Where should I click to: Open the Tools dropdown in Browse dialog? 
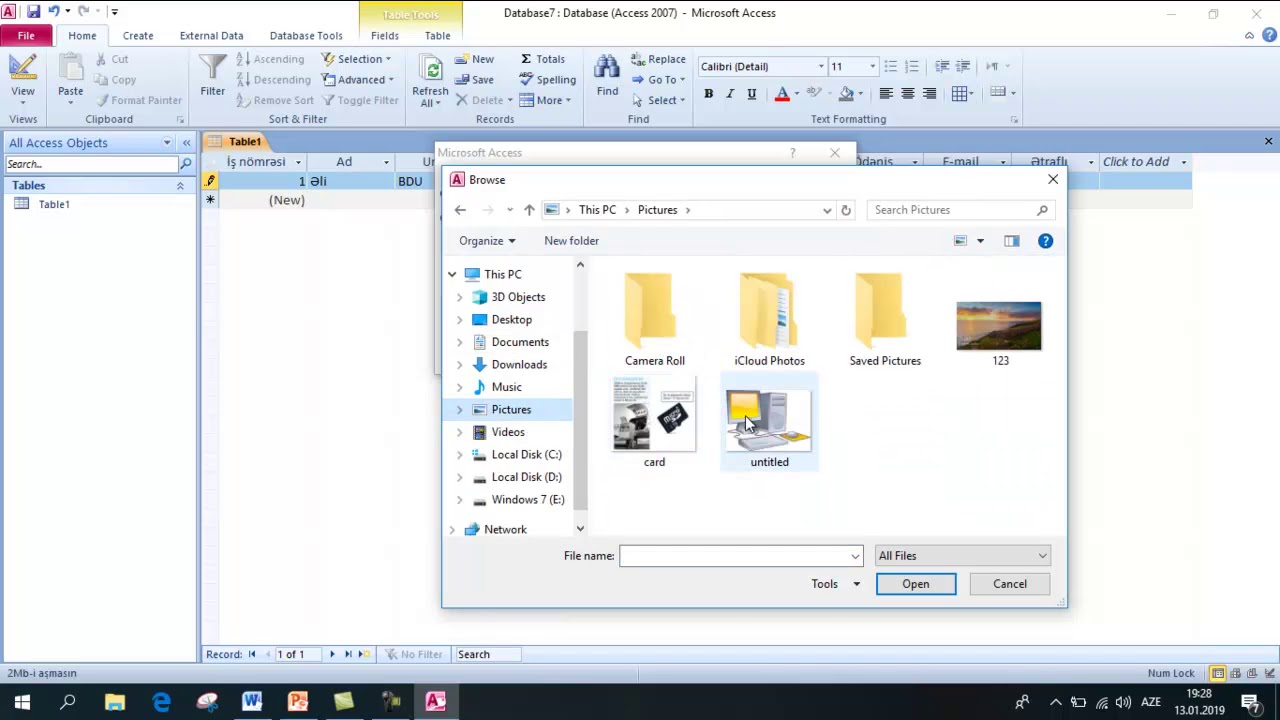pyautogui.click(x=835, y=584)
